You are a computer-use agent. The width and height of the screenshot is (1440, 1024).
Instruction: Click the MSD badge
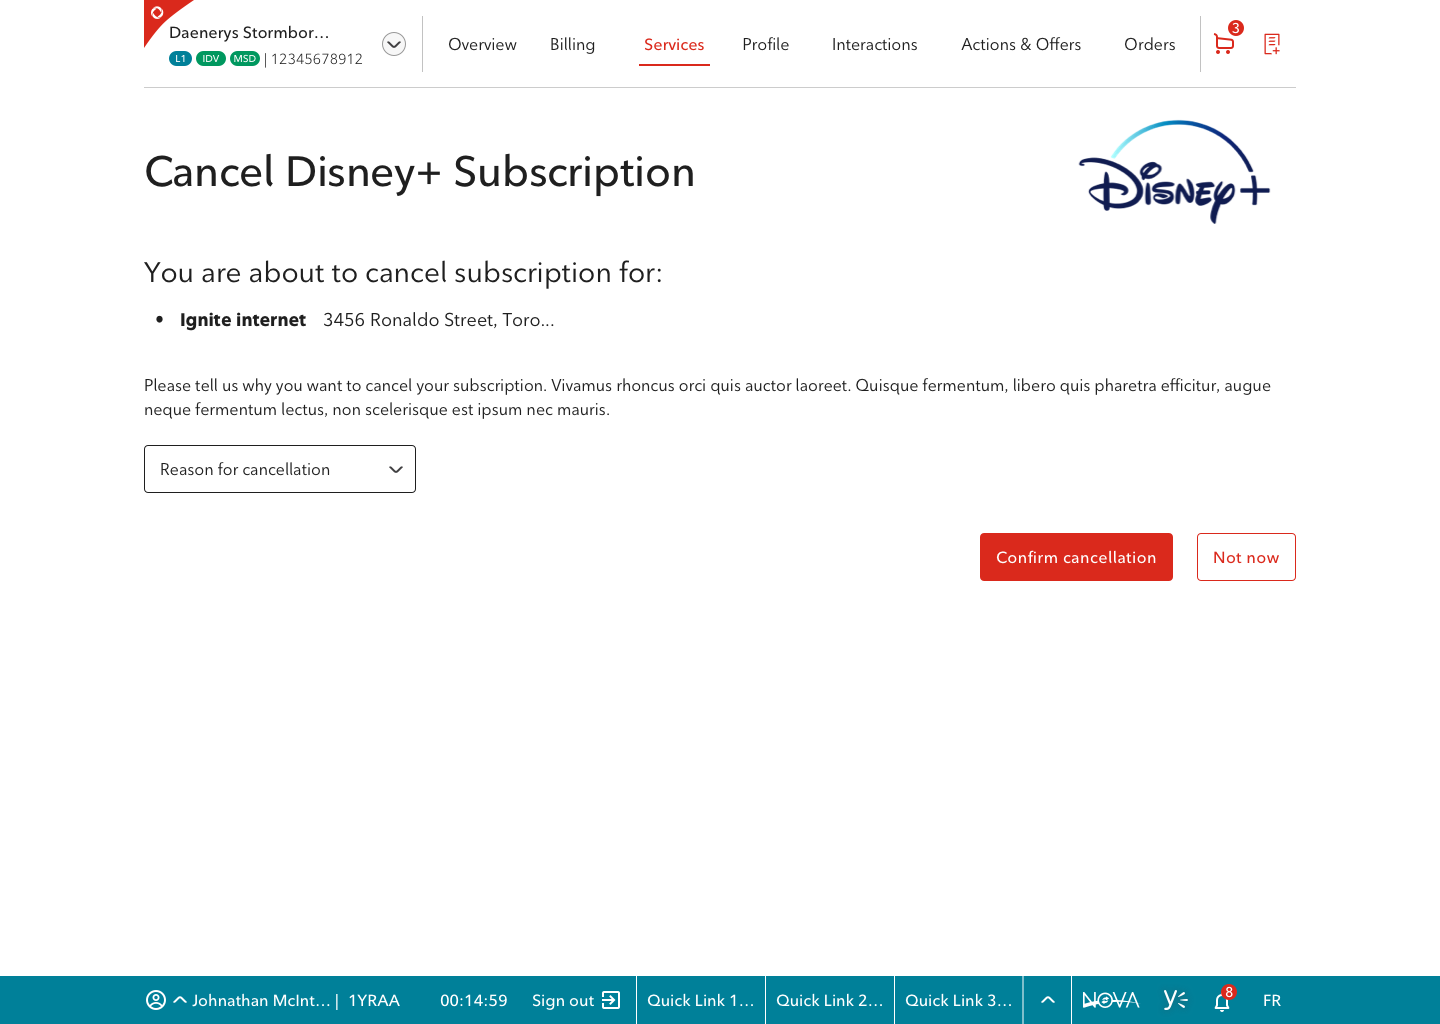245,59
